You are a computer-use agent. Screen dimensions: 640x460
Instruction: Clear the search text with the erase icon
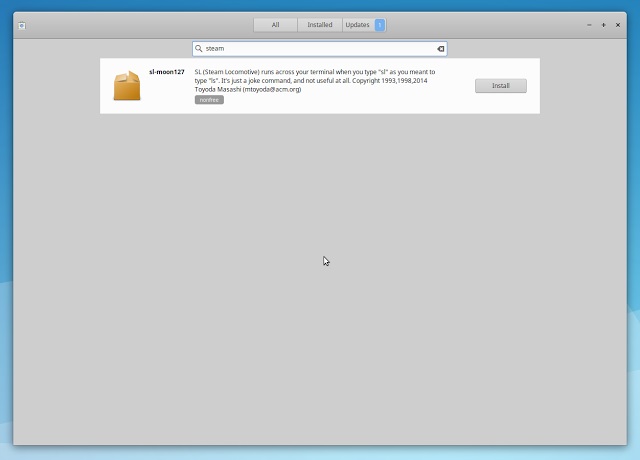pos(440,48)
